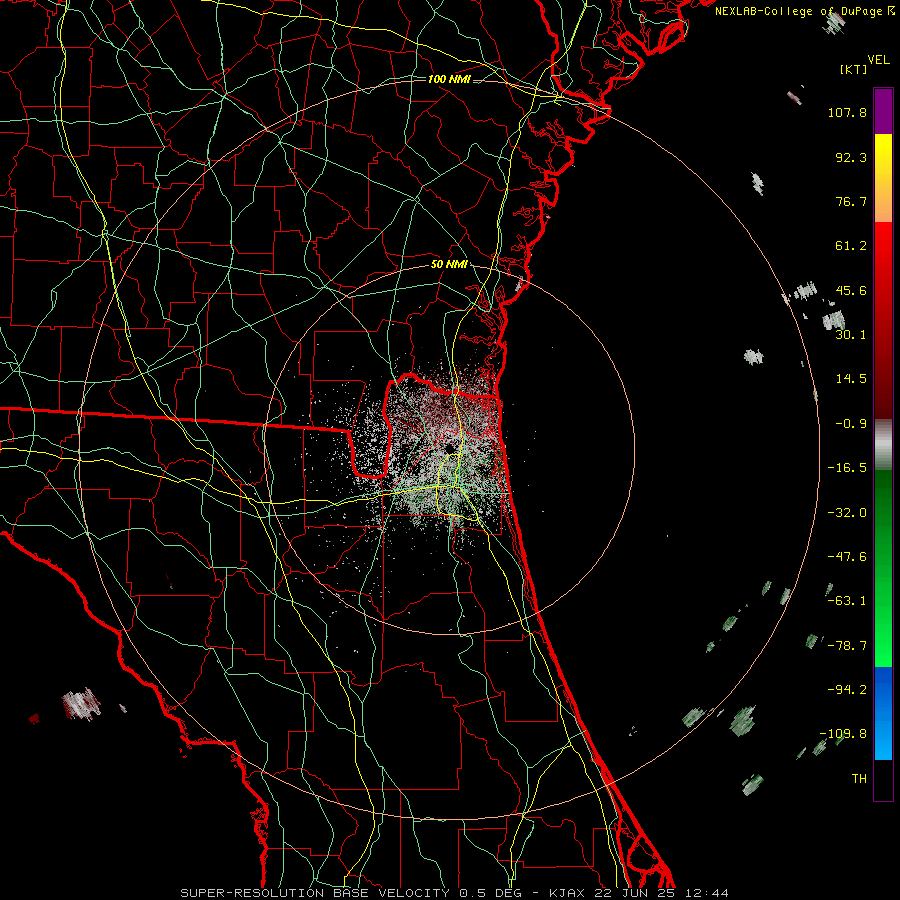Click the 50 NMI range ring label
Viewport: 900px width, 900px height.
tap(449, 265)
